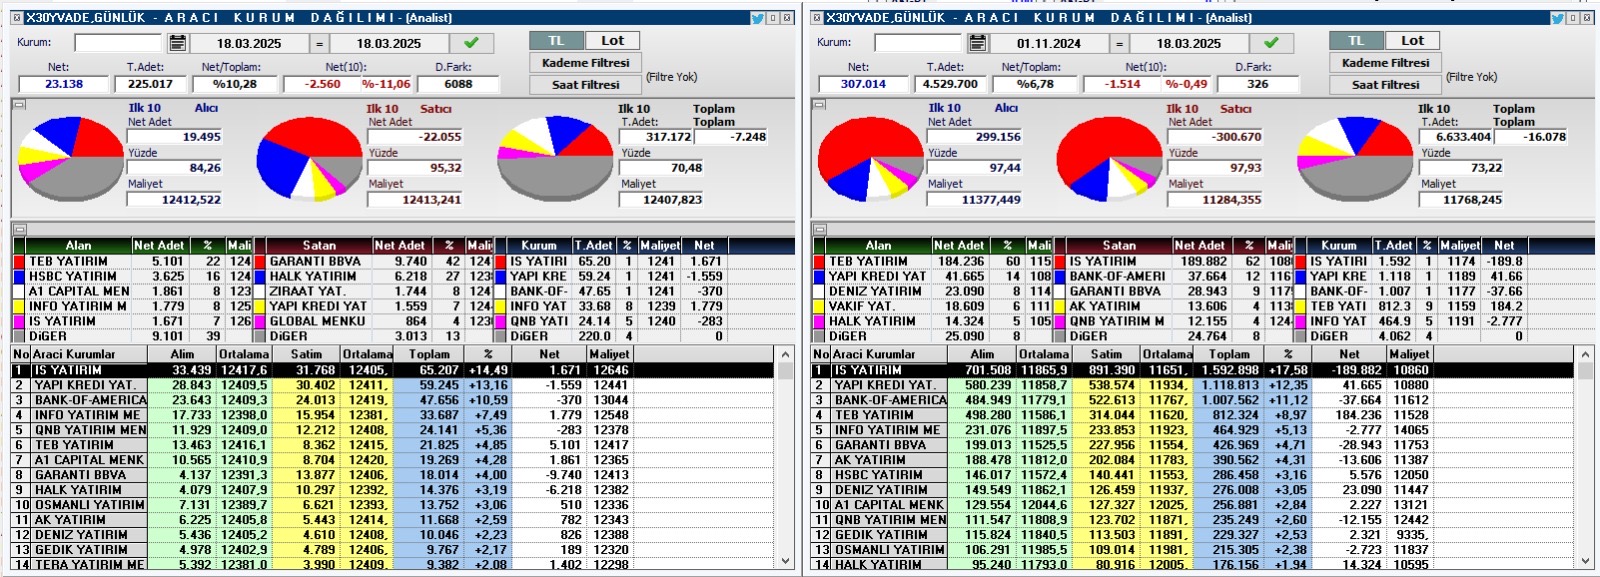The image size is (1600, 577).
Task: Collapse the Alan/Satan summary panel in right window
Action: pyautogui.click(x=818, y=229)
